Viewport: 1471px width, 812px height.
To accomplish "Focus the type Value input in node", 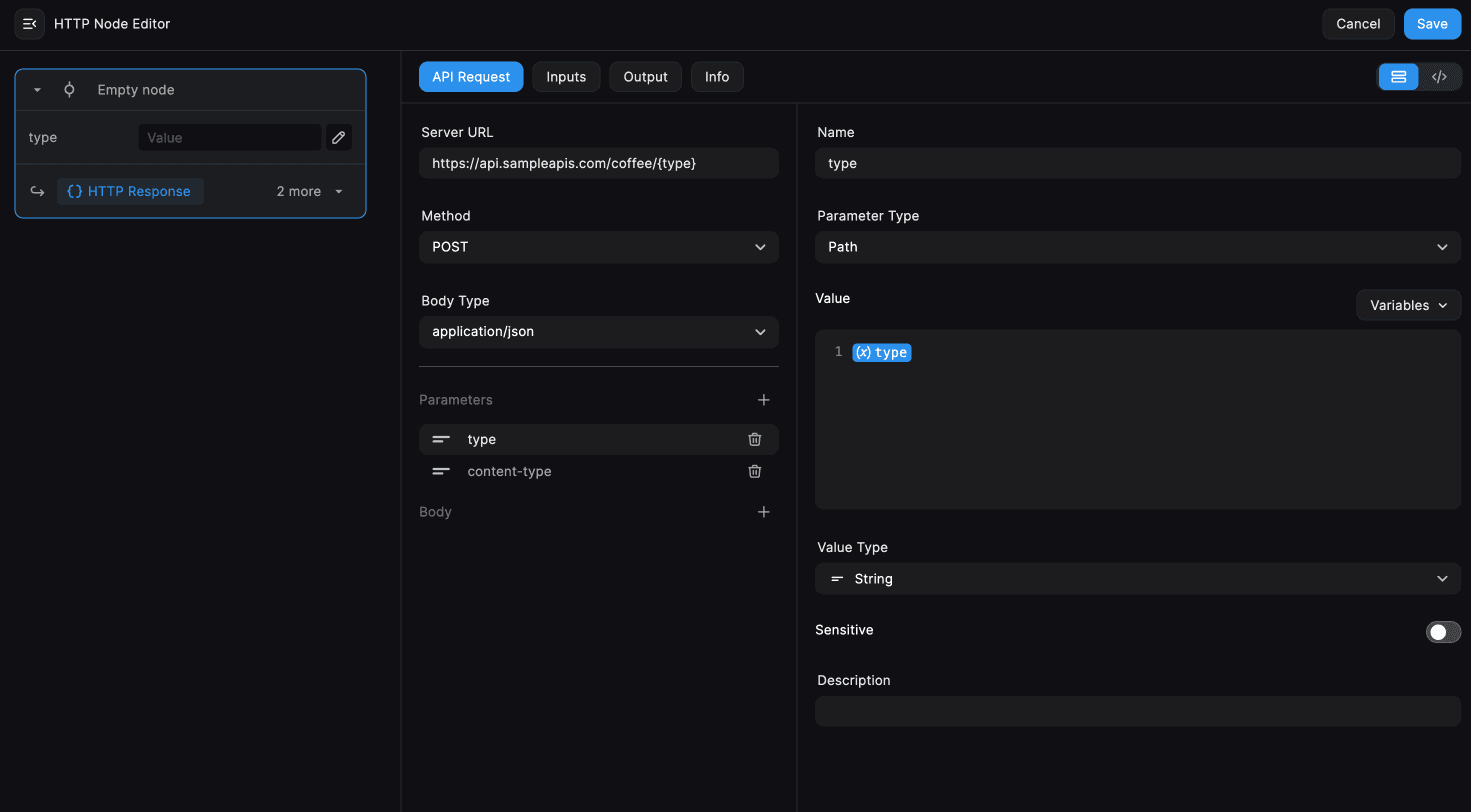I will click(230, 138).
